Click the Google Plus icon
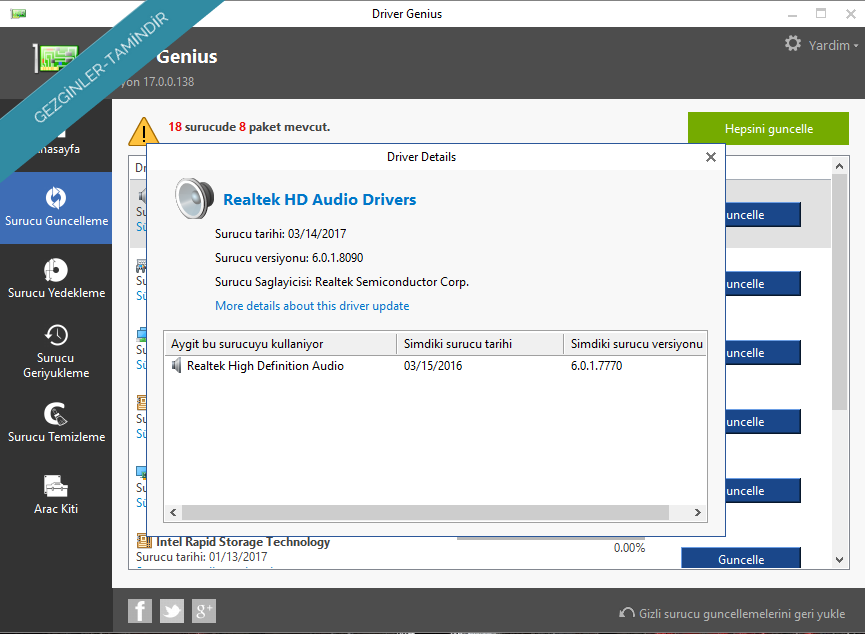This screenshot has width=865, height=634. click(x=204, y=611)
